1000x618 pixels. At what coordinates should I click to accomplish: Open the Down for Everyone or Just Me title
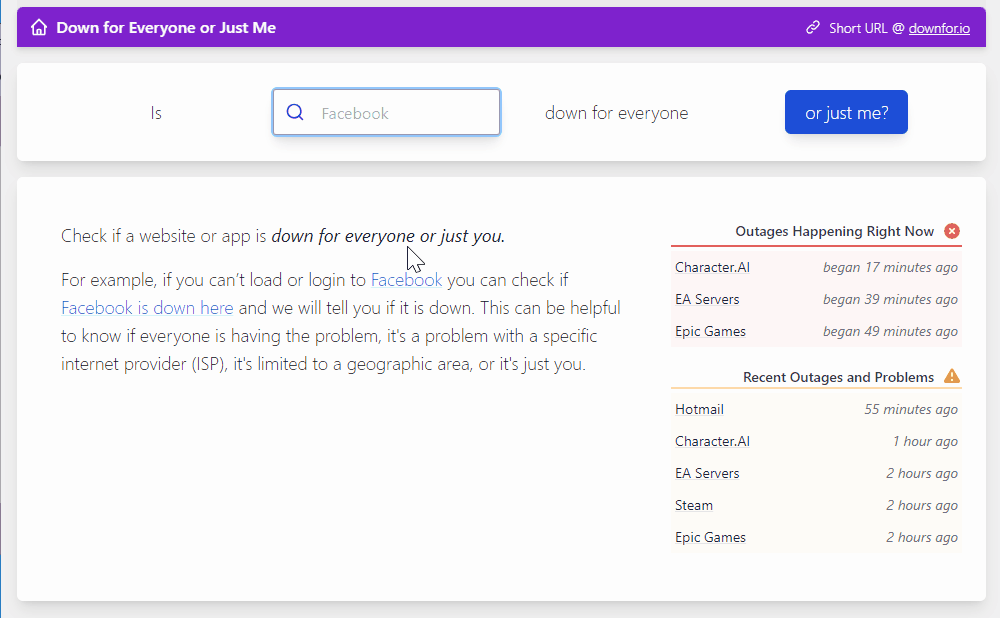(166, 28)
